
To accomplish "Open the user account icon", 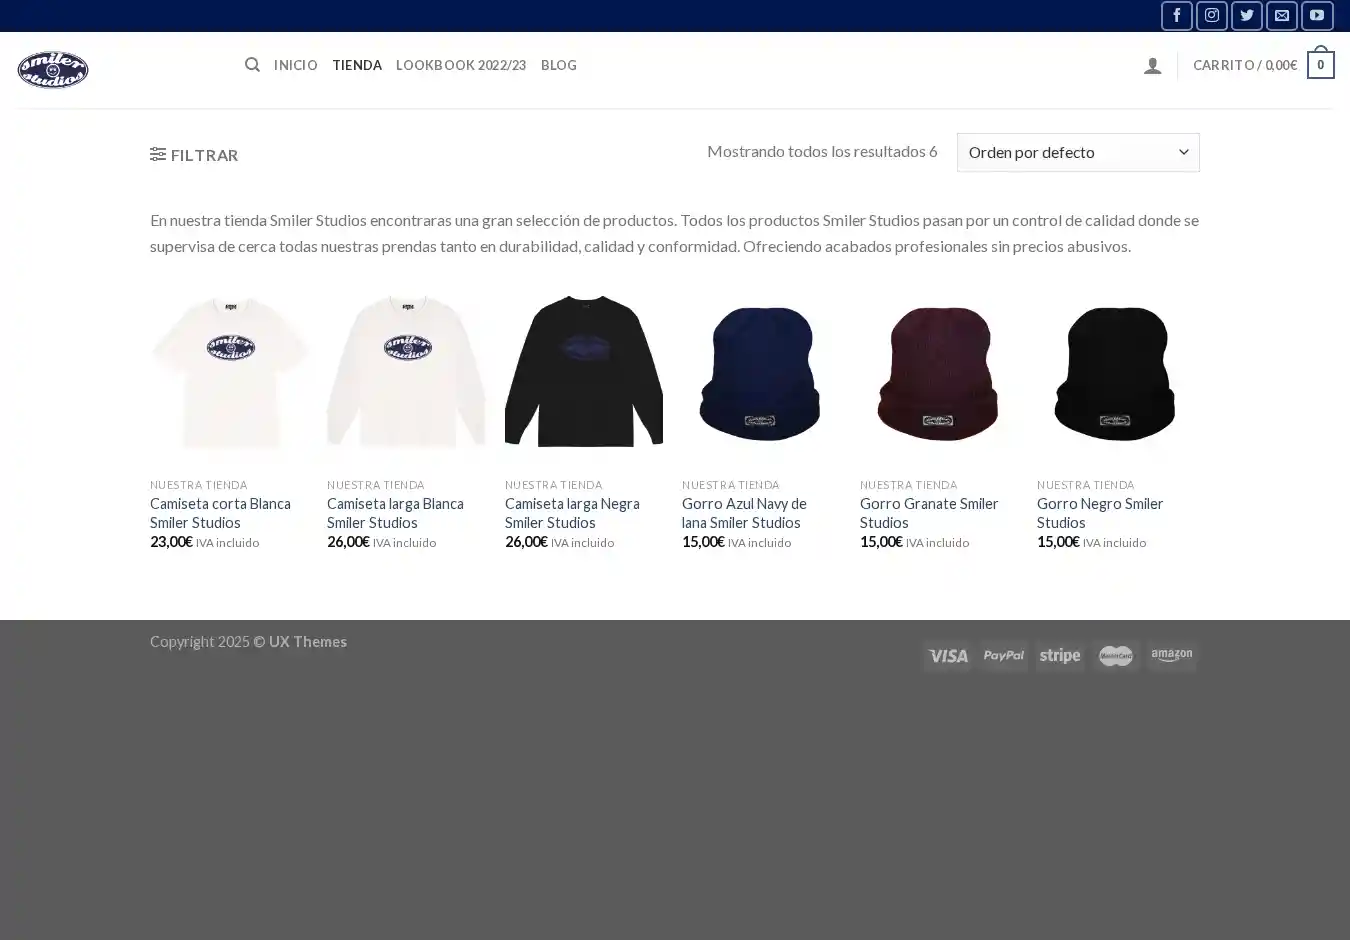I will click(x=1152, y=66).
